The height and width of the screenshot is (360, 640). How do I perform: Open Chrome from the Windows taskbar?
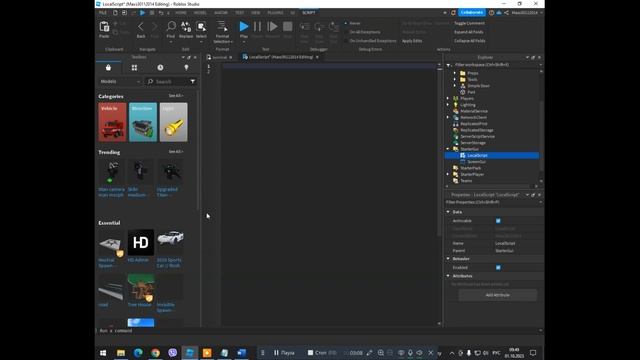click(156, 353)
